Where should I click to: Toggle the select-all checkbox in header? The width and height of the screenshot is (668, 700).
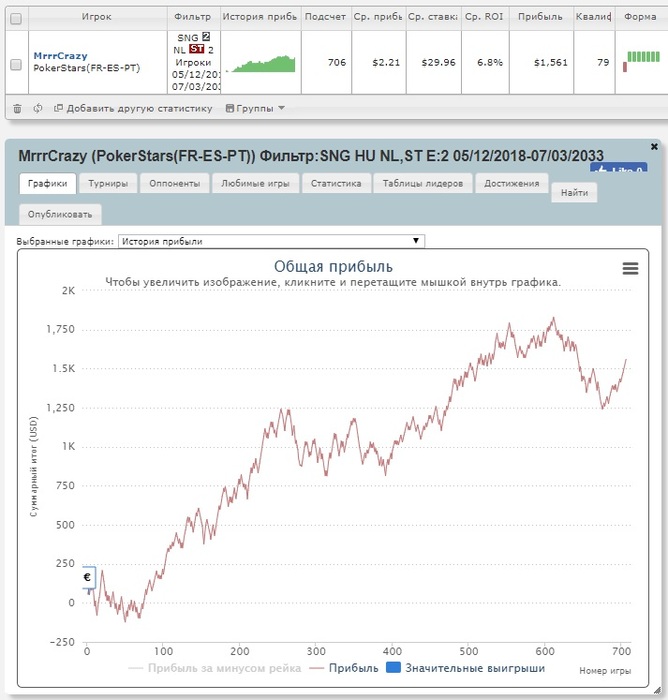[16, 19]
